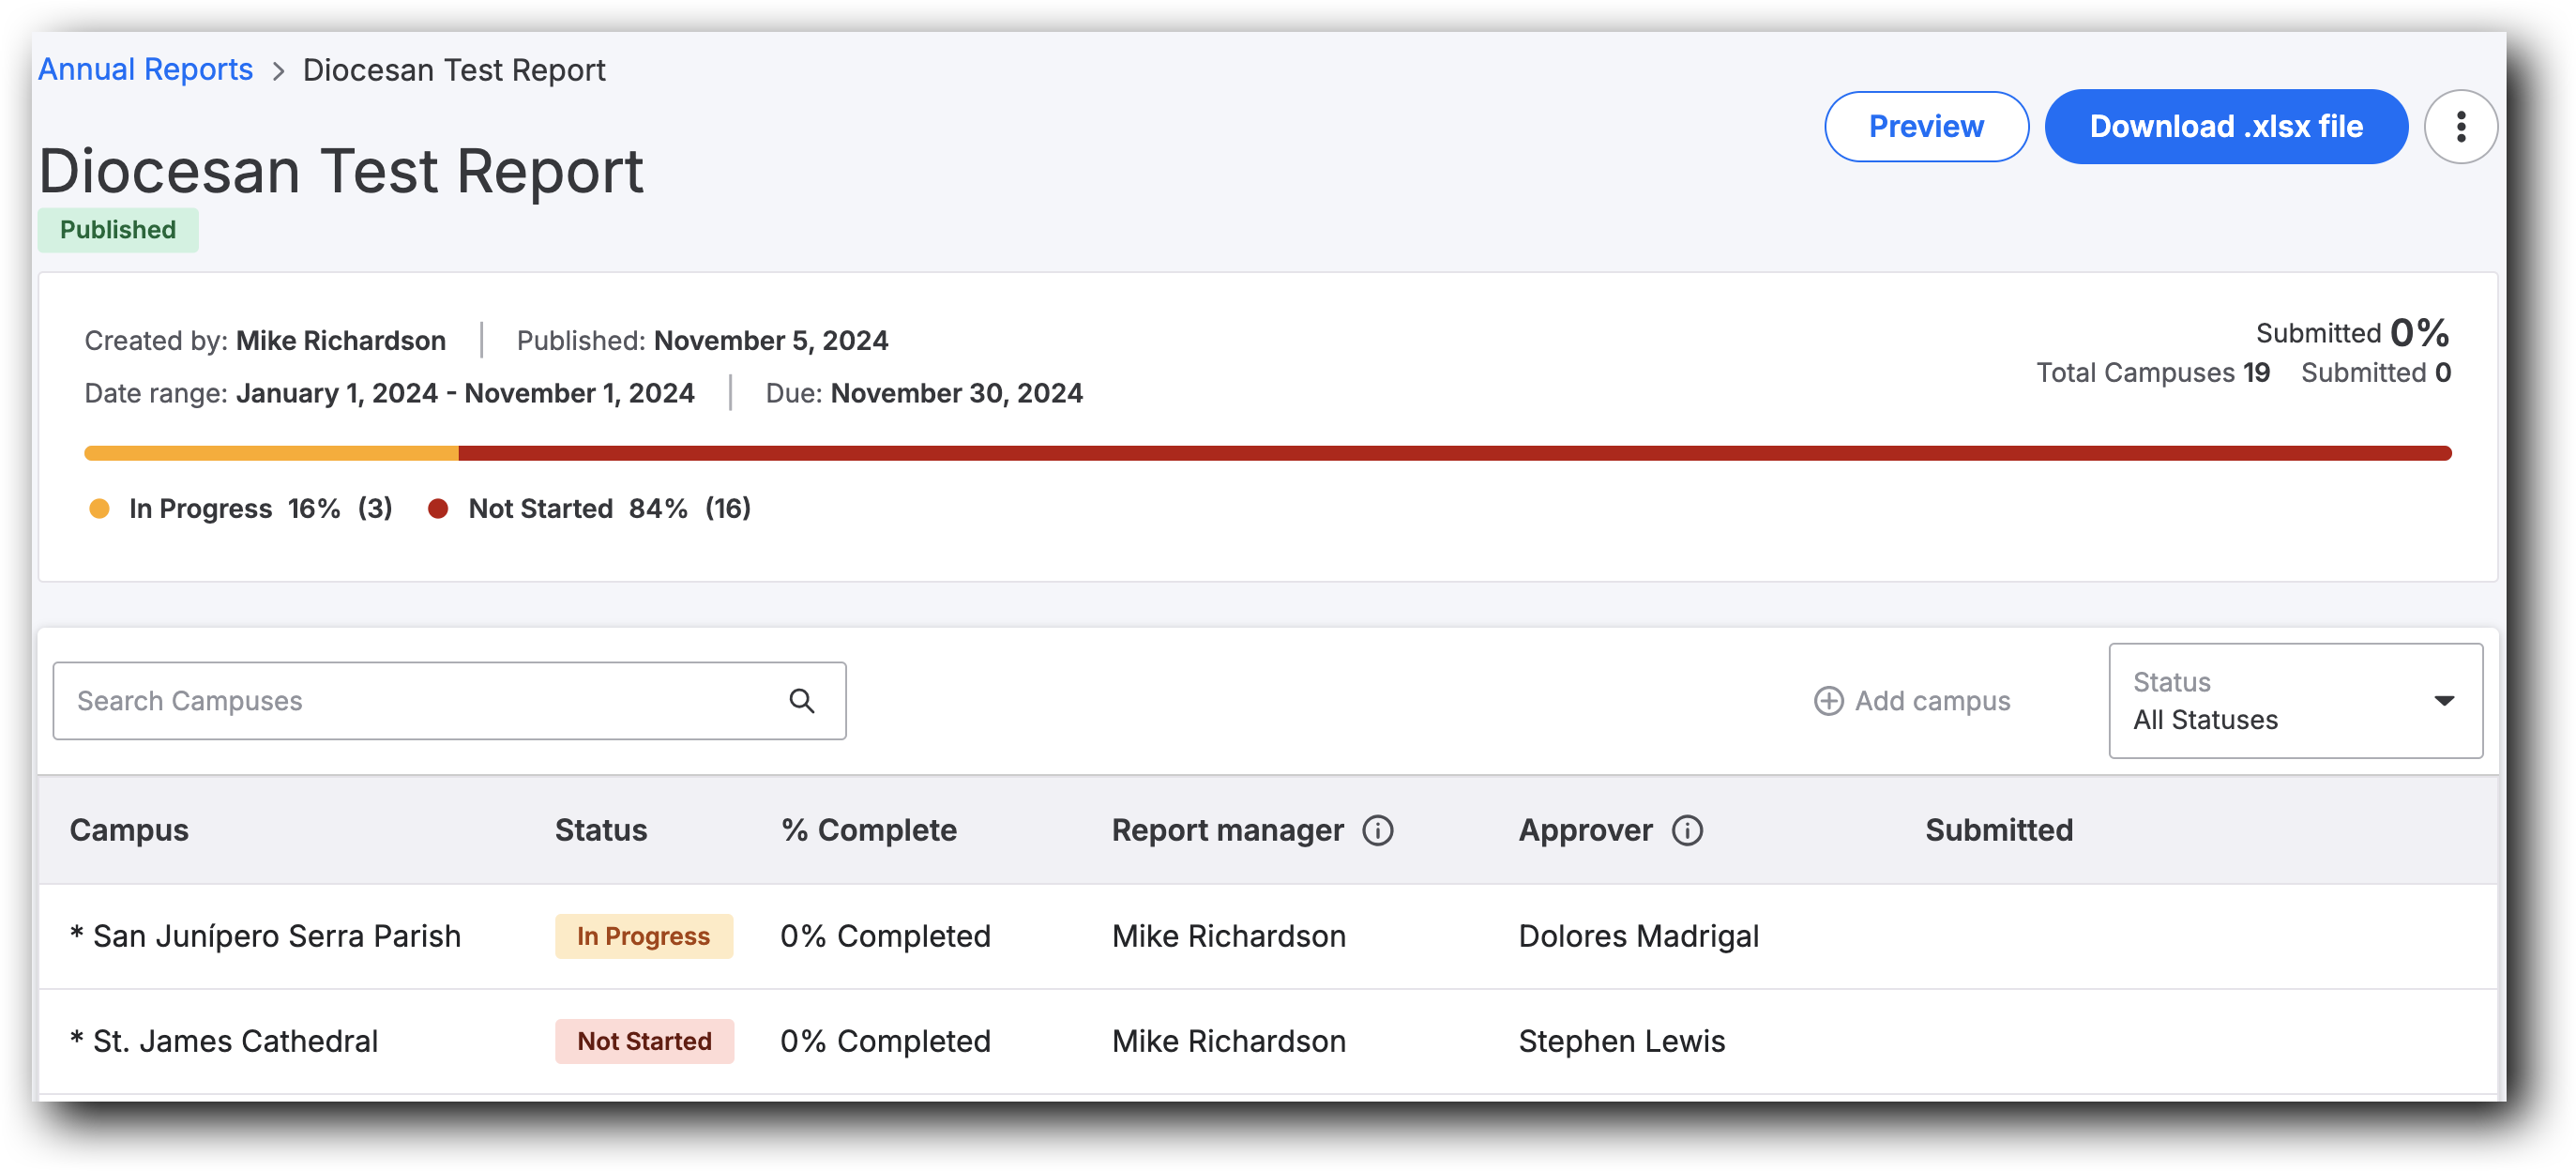Open the Add campus selector
Viewport: 2576px width, 1171px height.
pyautogui.click(x=1913, y=700)
